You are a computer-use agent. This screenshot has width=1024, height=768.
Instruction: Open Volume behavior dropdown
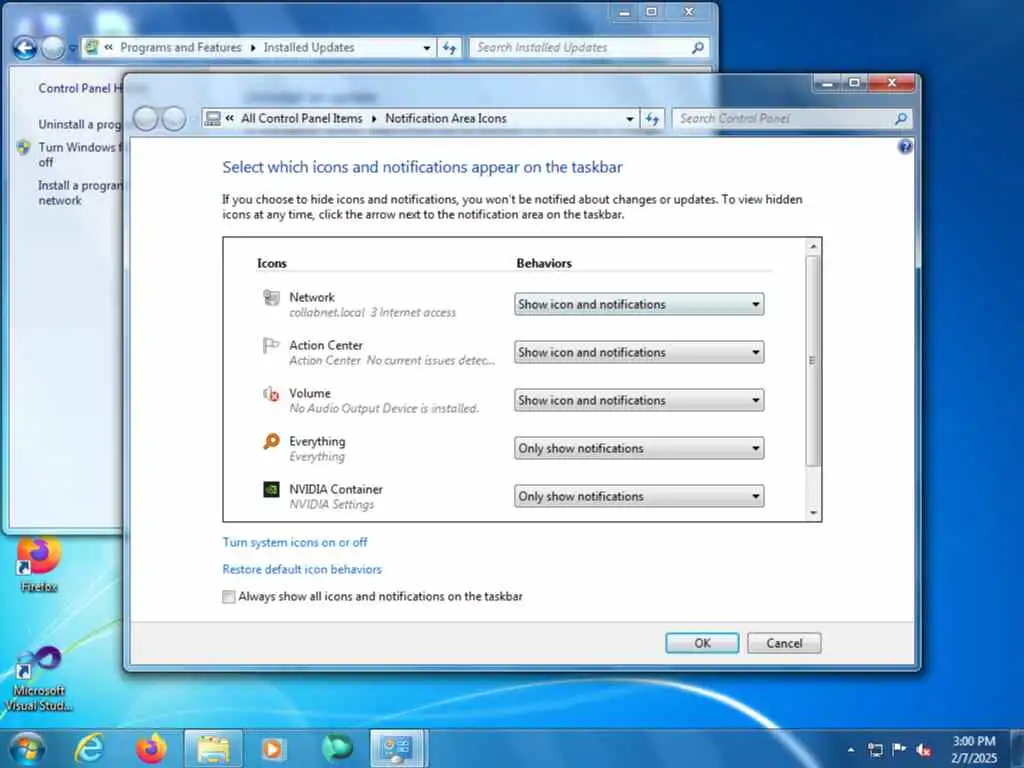pos(639,400)
